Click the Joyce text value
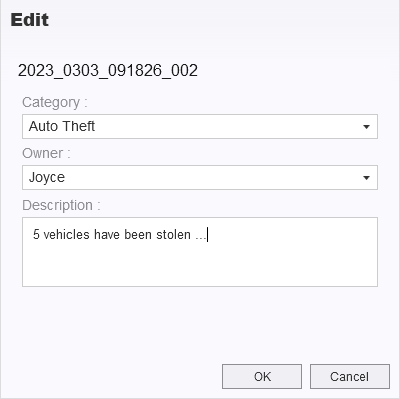This screenshot has width=400, height=399. (47, 177)
